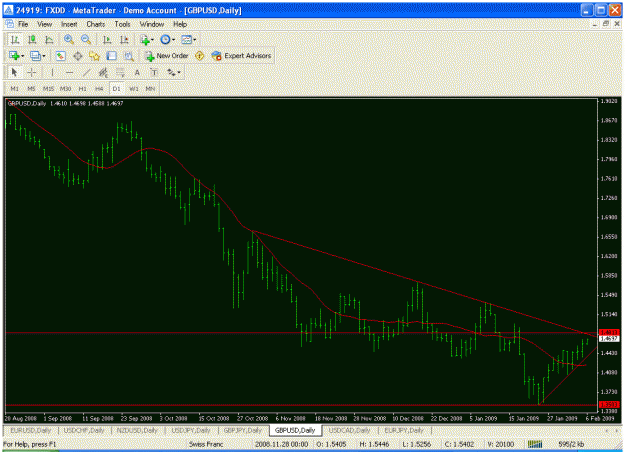The height and width of the screenshot is (452, 625).
Task: Open the Terminal panel icon
Action: click(112, 56)
